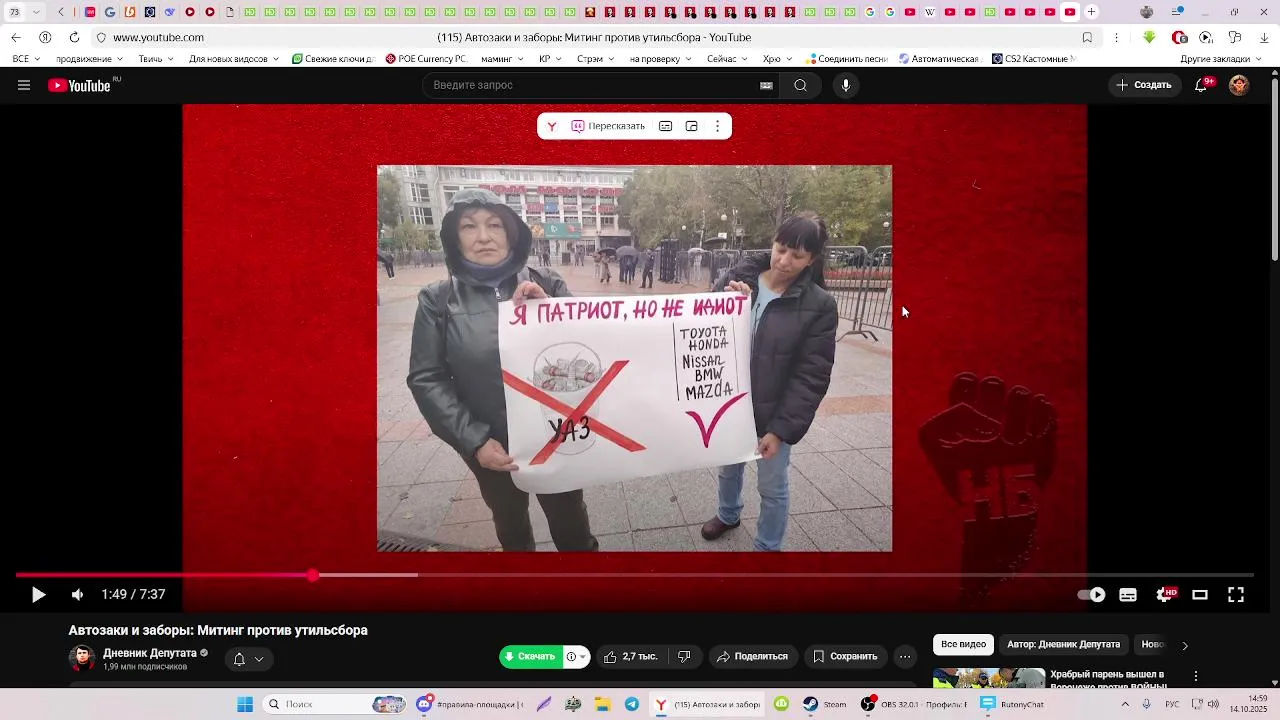Toggle closed captions on the player
This screenshot has height=720, width=1280.
coord(1128,595)
